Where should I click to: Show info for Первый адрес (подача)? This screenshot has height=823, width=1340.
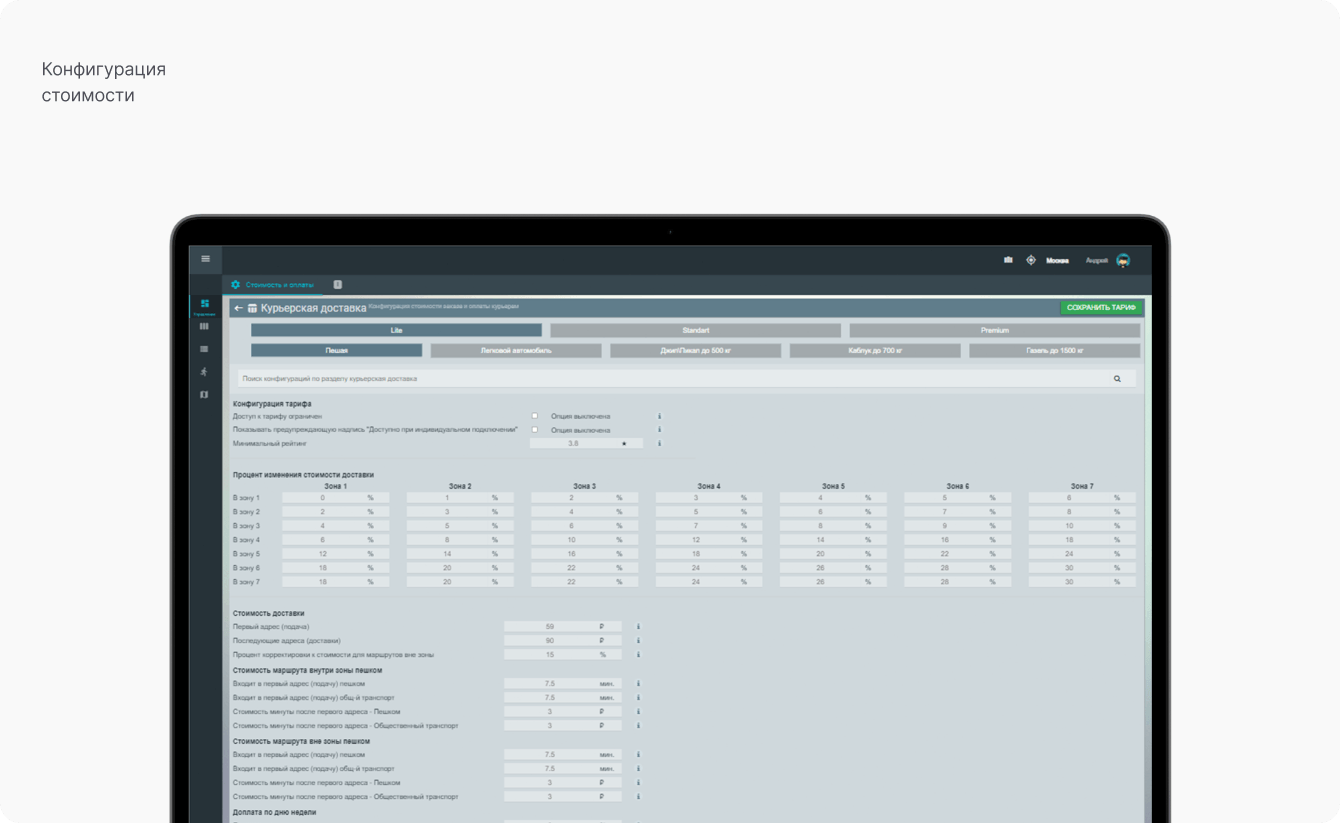[638, 627]
